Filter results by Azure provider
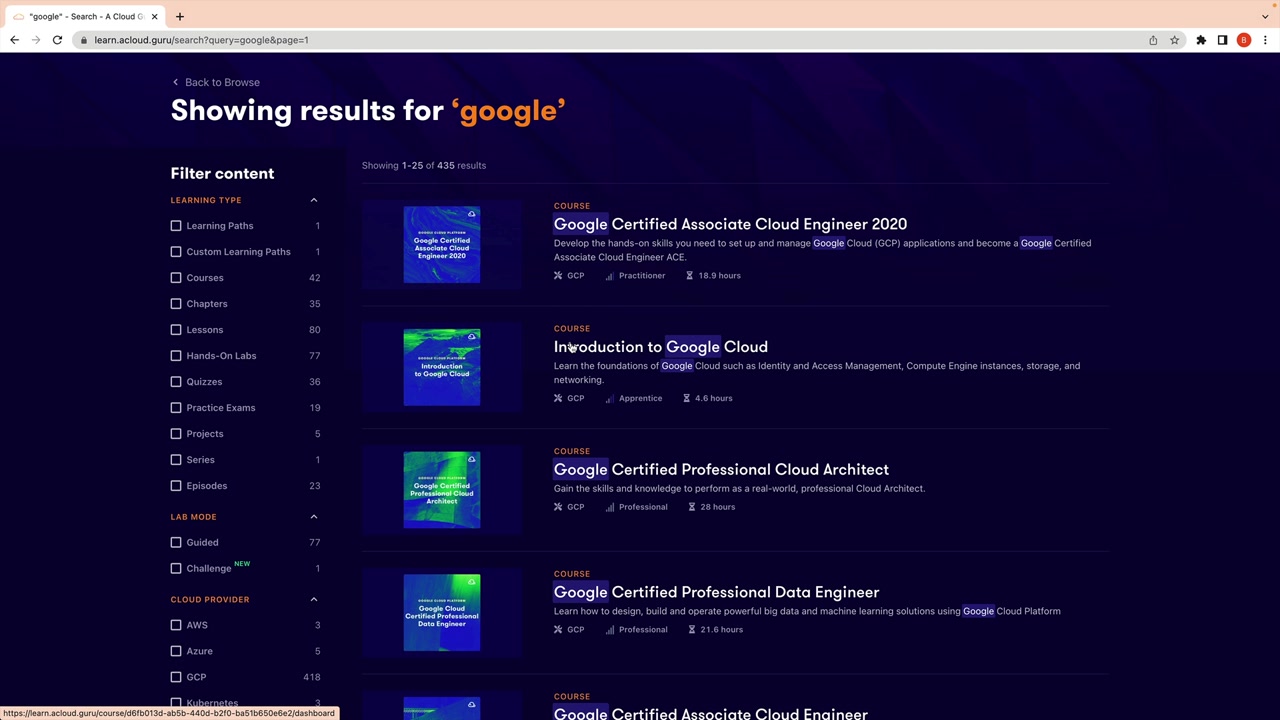This screenshot has width=1280, height=720. [176, 651]
